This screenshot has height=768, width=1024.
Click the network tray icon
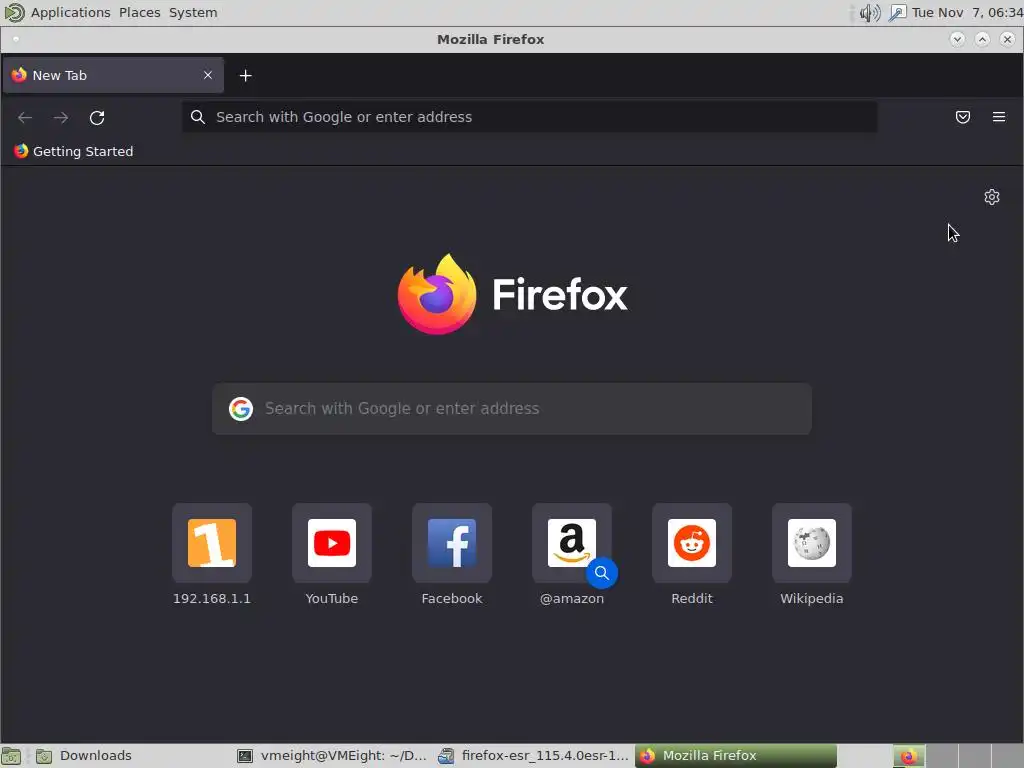pyautogui.click(x=897, y=12)
